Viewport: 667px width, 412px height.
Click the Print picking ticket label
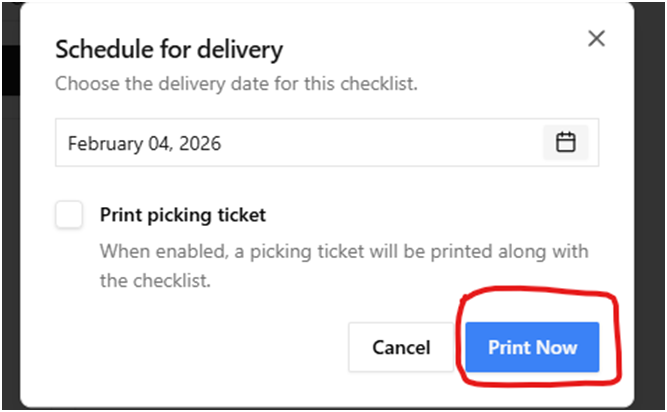click(x=183, y=214)
